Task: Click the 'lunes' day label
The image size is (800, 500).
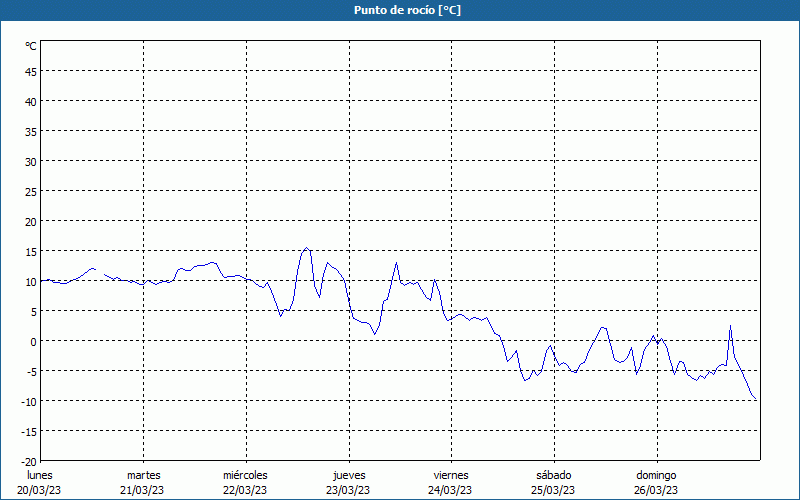Action: [40, 475]
